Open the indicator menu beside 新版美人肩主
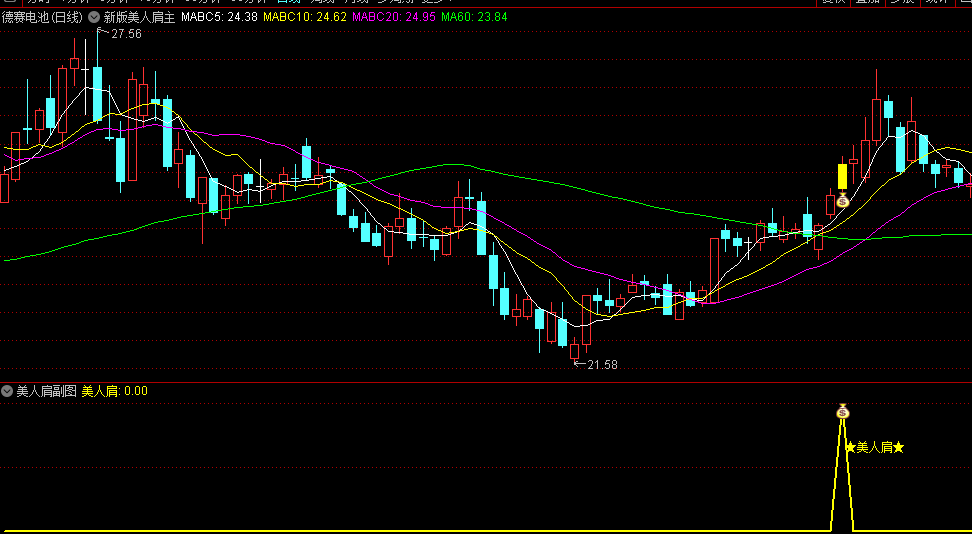Image resolution: width=972 pixels, height=534 pixels. click(x=94, y=17)
